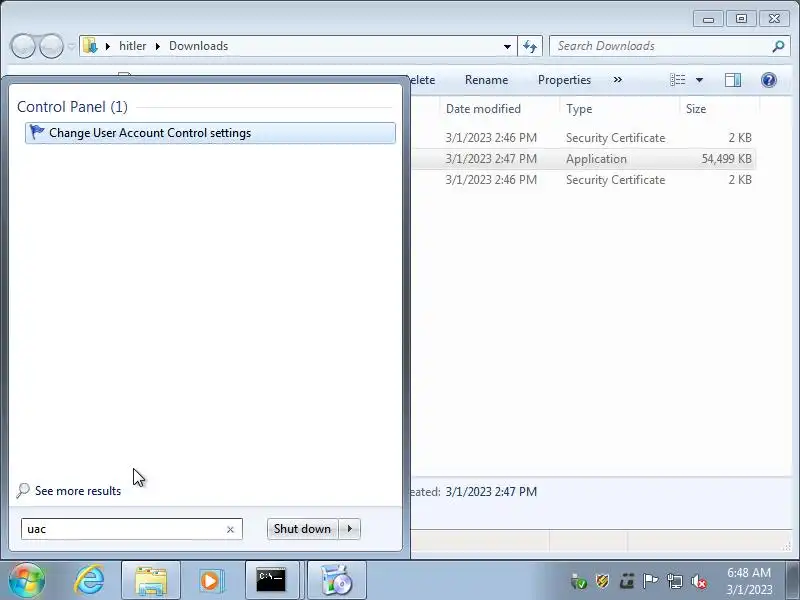This screenshot has width=800, height=600.
Task: Toggle the preview pane button
Action: pos(733,80)
